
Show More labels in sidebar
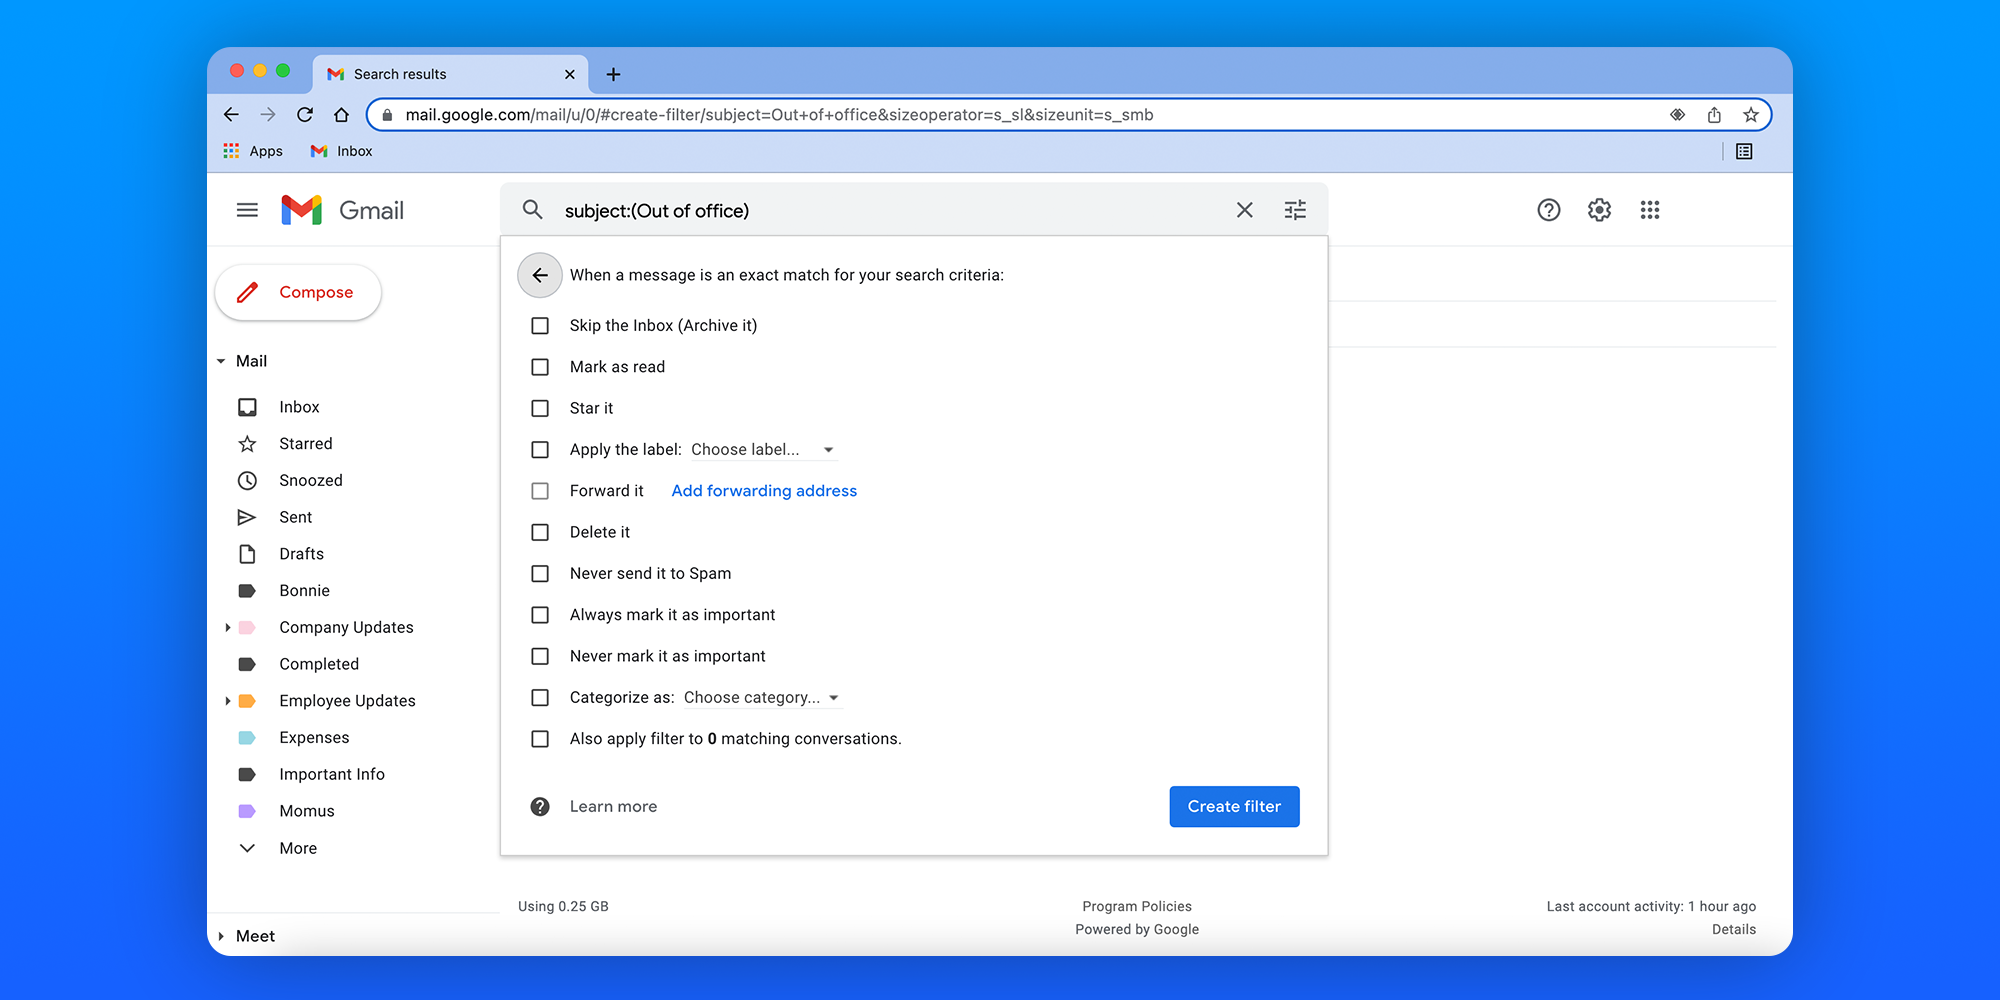point(298,848)
